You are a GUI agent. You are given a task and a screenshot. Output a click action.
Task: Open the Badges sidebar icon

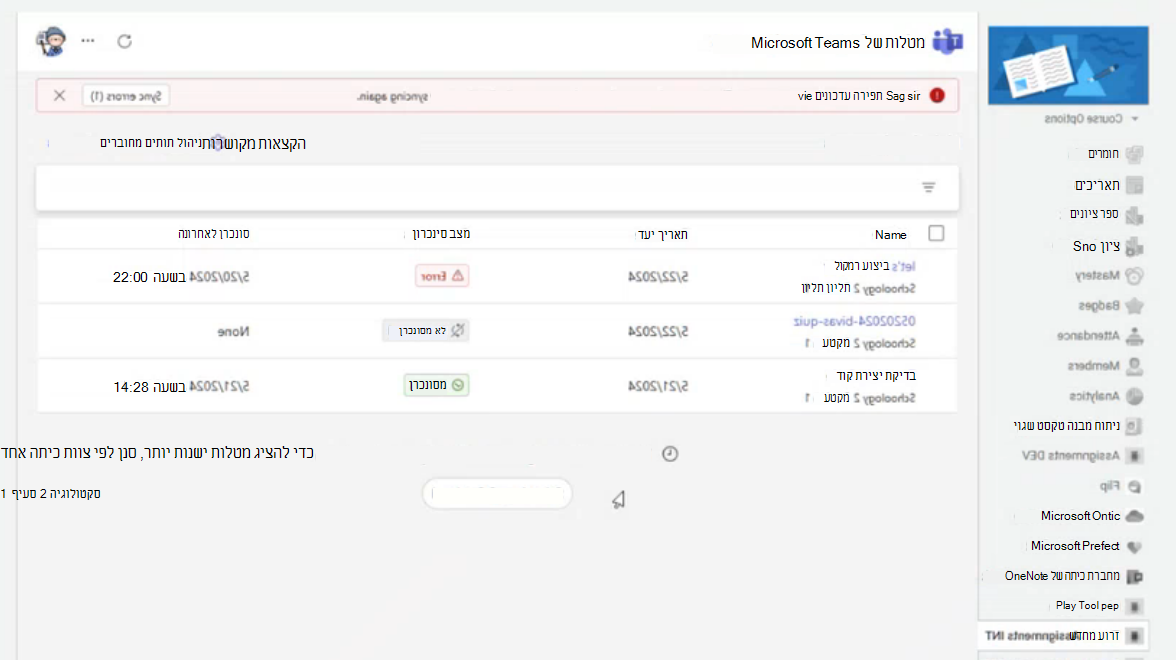click(x=1135, y=306)
